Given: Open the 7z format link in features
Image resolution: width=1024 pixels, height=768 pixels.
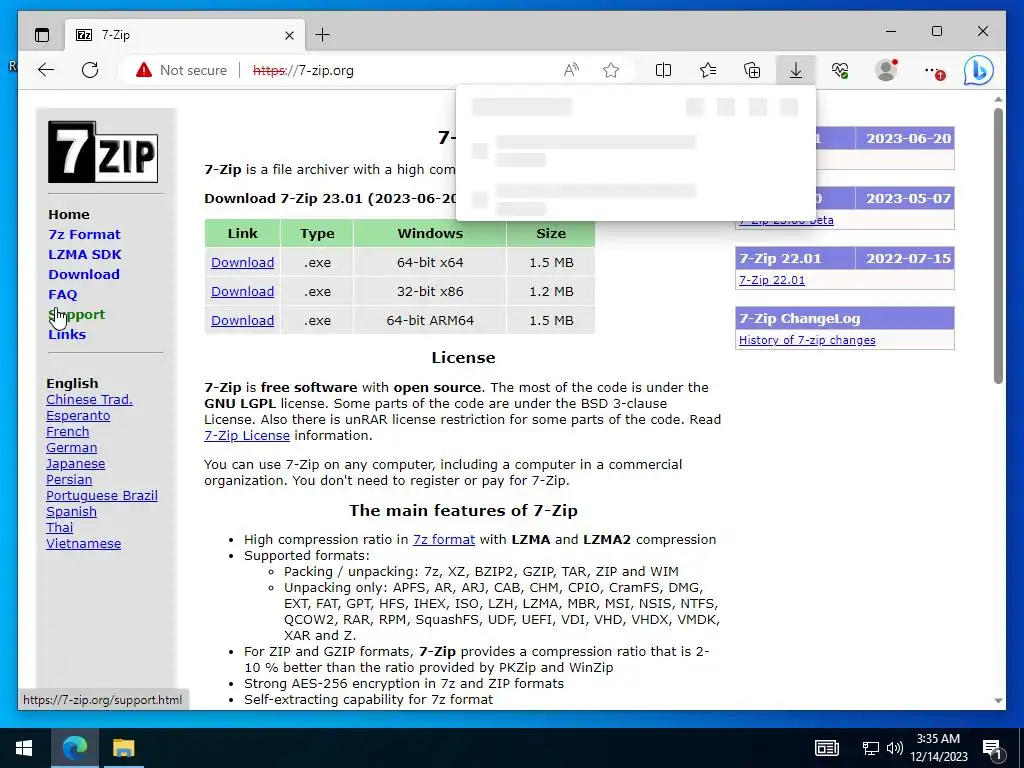Looking at the screenshot, I should 444,539.
